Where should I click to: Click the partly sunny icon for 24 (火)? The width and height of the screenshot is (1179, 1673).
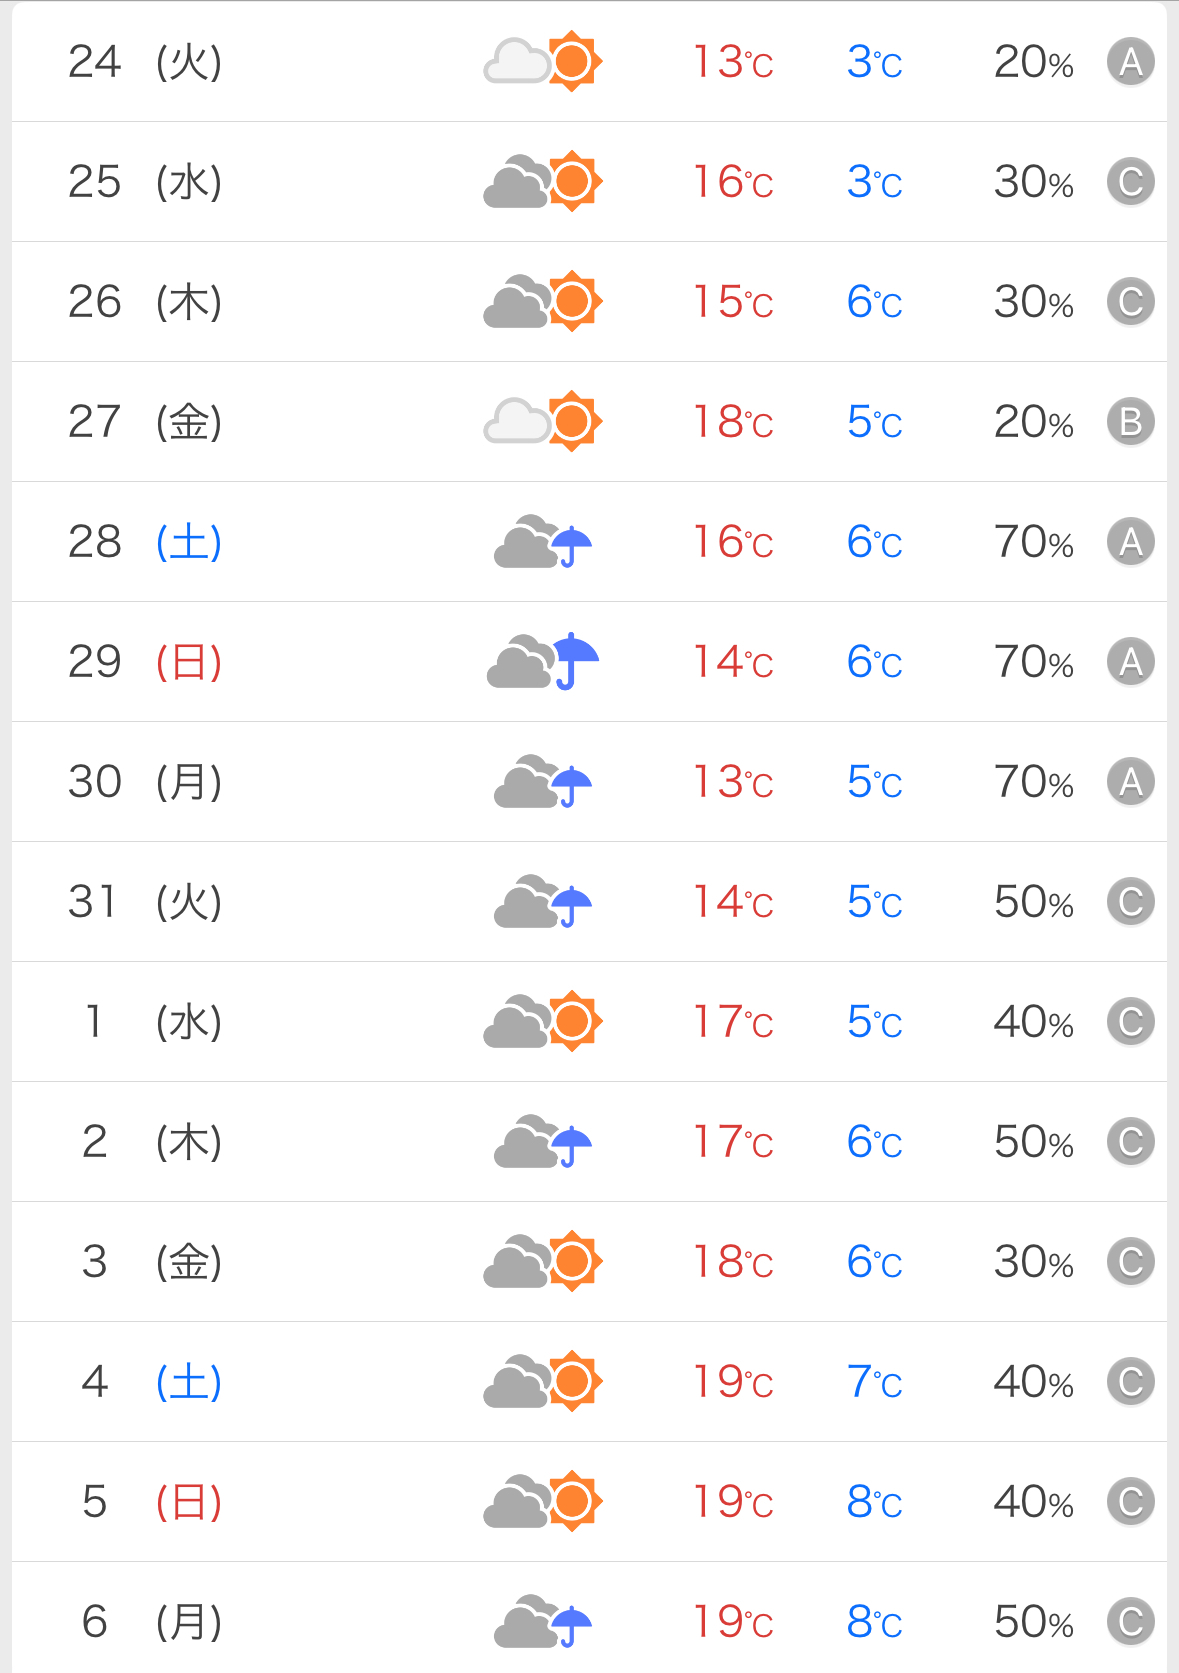click(542, 62)
